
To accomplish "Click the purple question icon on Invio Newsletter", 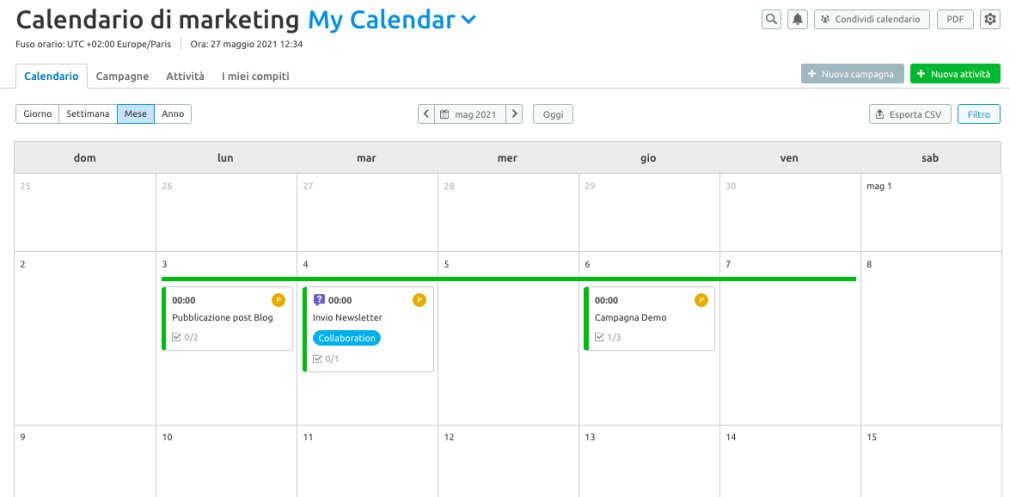I will pos(319,300).
